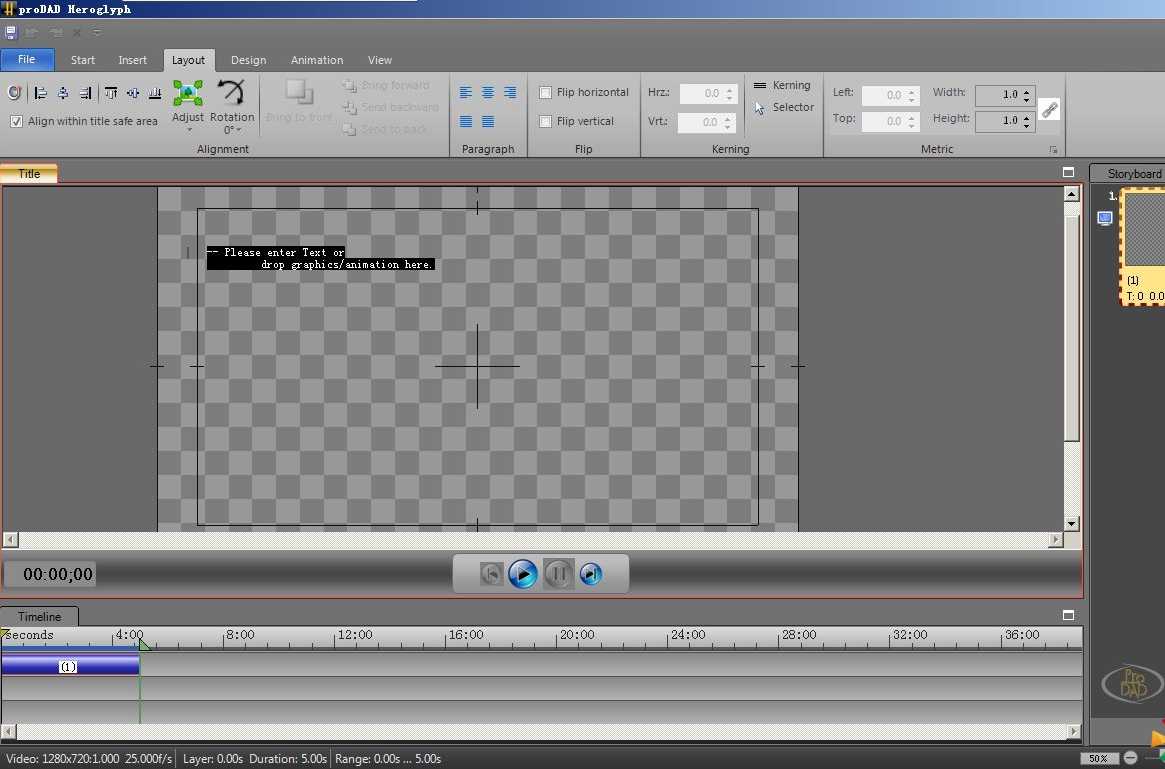Image resolution: width=1165 pixels, height=769 pixels.
Task: Select the placeholder text box on canvas
Action: 320,259
